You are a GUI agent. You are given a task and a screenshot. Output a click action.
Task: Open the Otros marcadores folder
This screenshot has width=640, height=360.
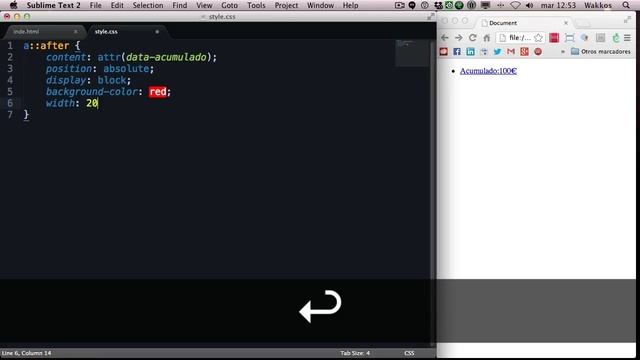click(x=601, y=51)
